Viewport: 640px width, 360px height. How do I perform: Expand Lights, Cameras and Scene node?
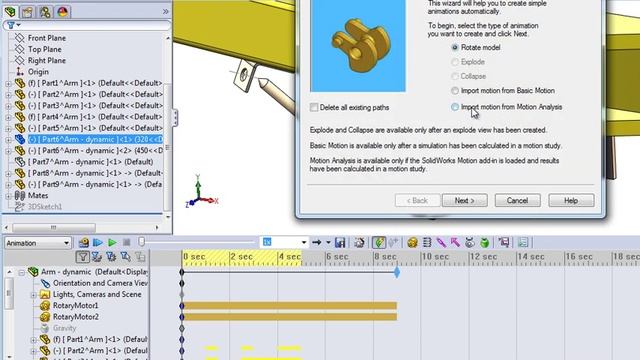33,295
